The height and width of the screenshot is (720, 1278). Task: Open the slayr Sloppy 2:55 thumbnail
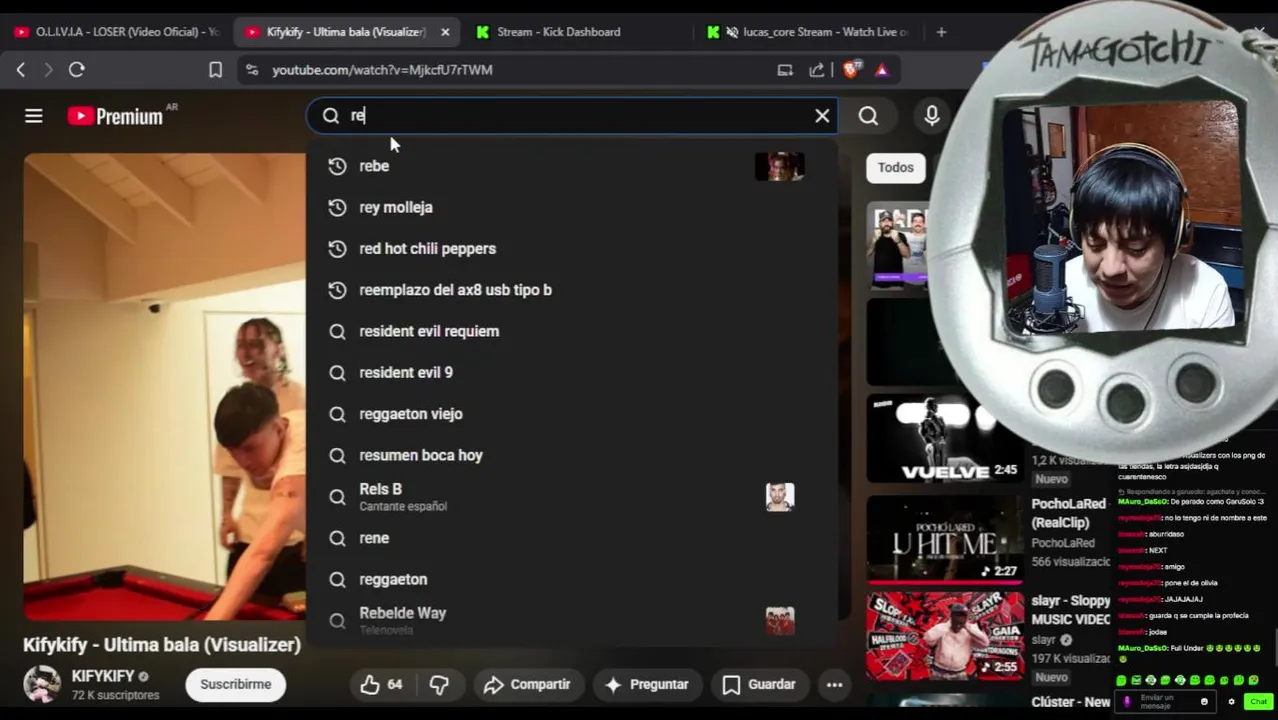click(x=943, y=636)
